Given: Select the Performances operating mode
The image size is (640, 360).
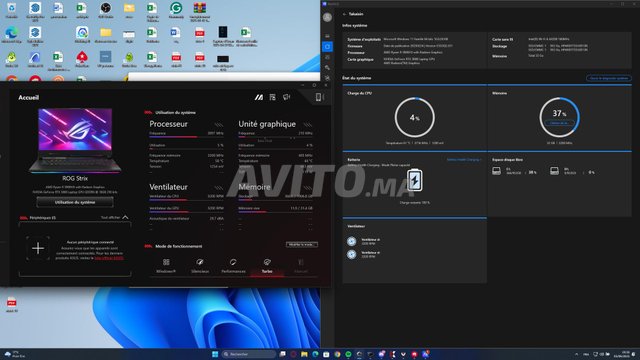Looking at the screenshot, I should click(233, 266).
